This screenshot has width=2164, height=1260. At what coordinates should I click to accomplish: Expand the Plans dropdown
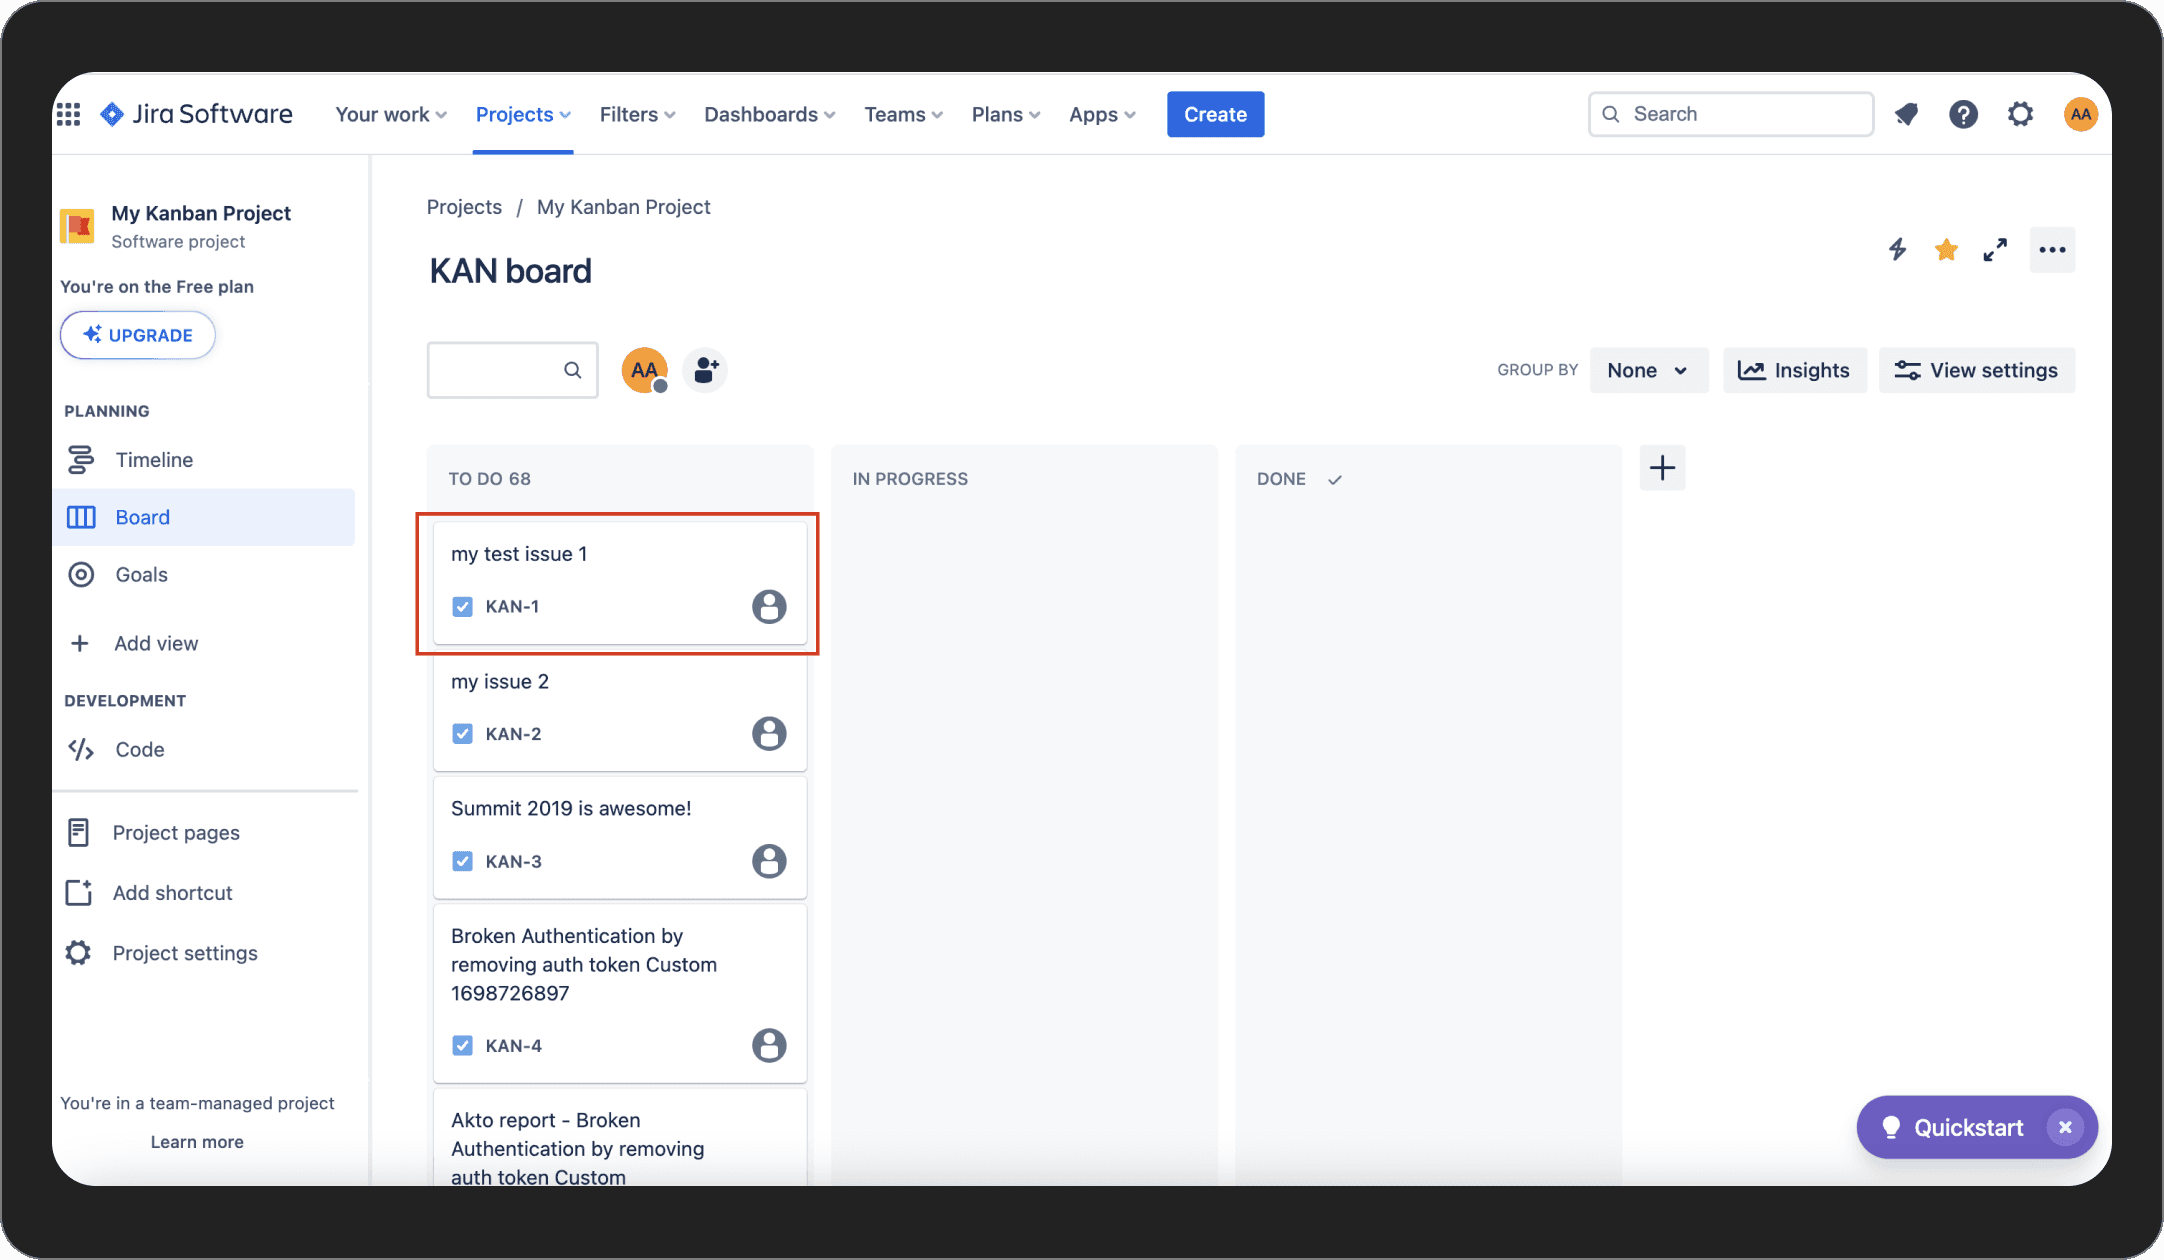1006,114
